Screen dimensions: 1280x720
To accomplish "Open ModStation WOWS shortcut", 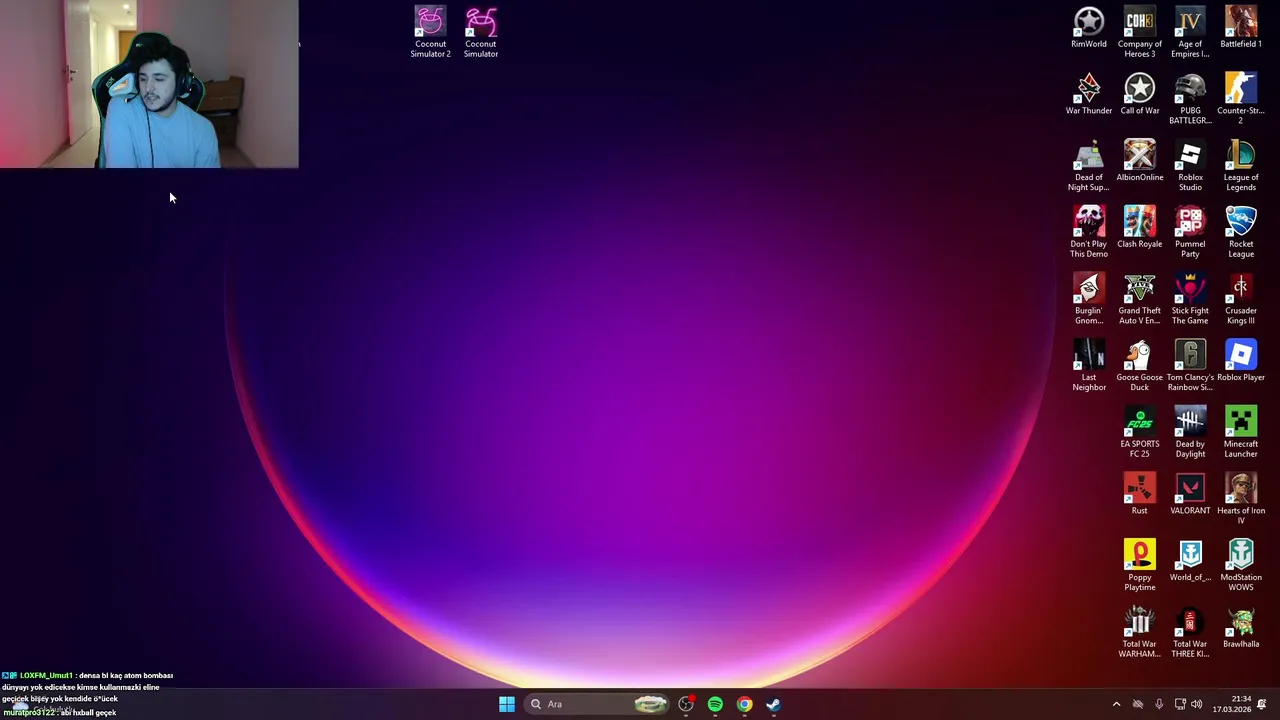I will pos(1240,566).
